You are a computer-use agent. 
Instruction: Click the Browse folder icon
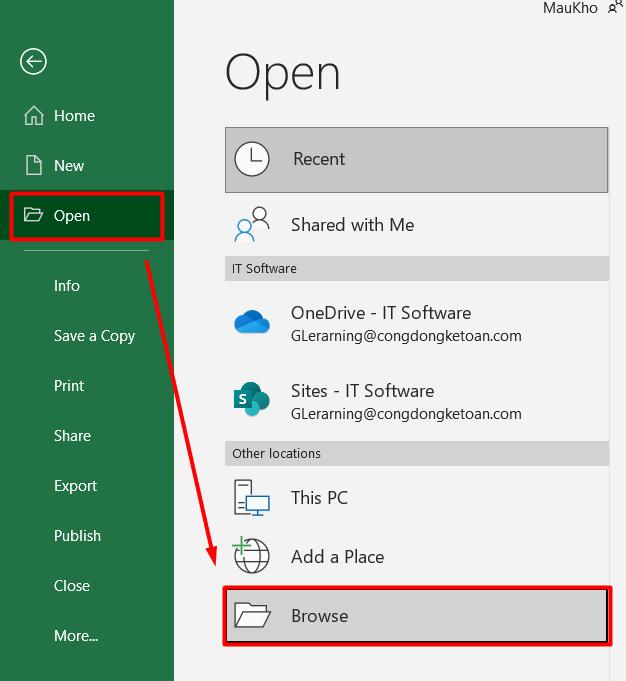(252, 615)
